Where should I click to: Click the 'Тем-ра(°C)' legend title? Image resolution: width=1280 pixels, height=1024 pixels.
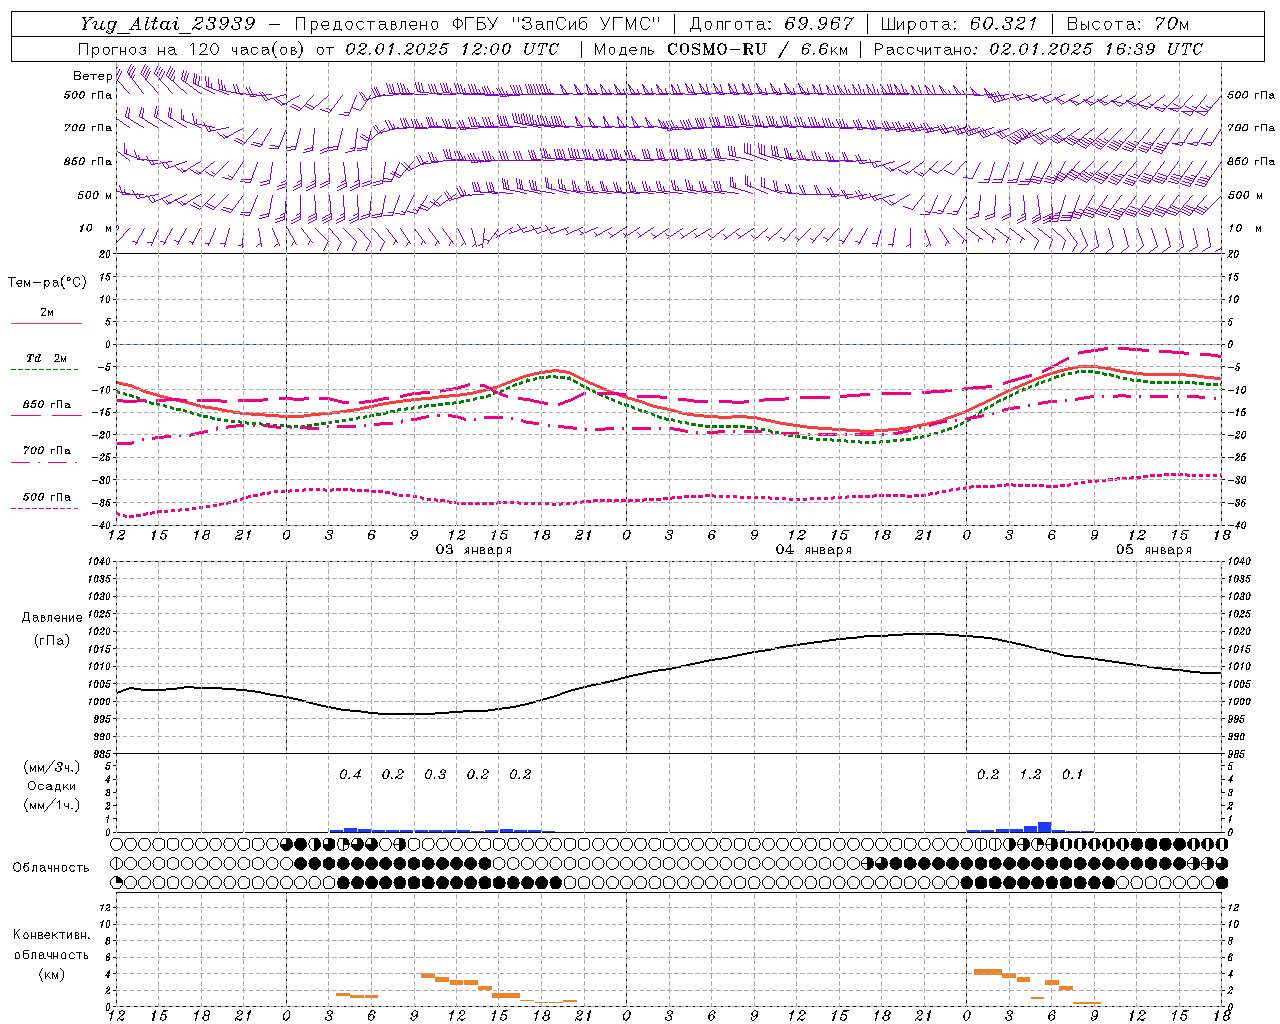pos(47,282)
